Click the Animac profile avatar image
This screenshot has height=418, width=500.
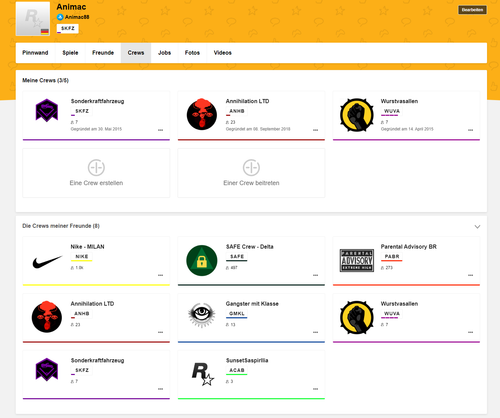[33, 19]
